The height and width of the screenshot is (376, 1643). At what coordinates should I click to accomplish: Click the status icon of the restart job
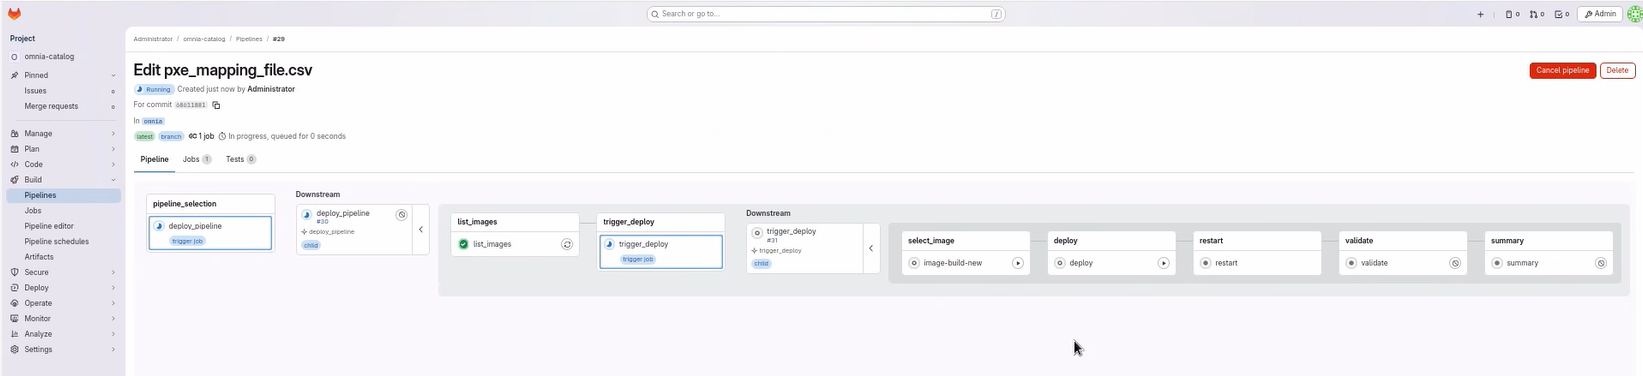(1205, 263)
